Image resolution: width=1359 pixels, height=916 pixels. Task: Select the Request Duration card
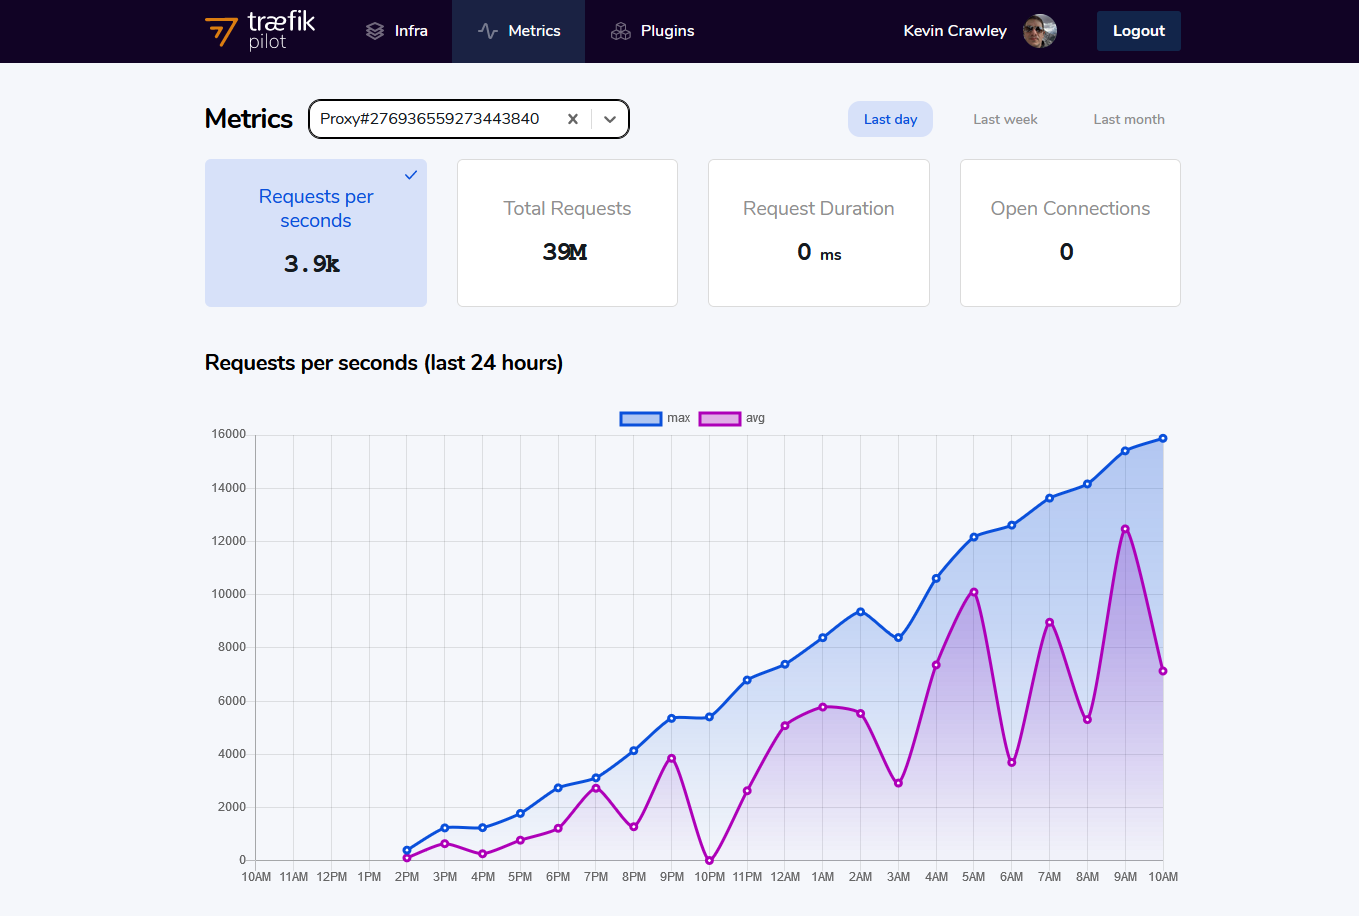[818, 232]
